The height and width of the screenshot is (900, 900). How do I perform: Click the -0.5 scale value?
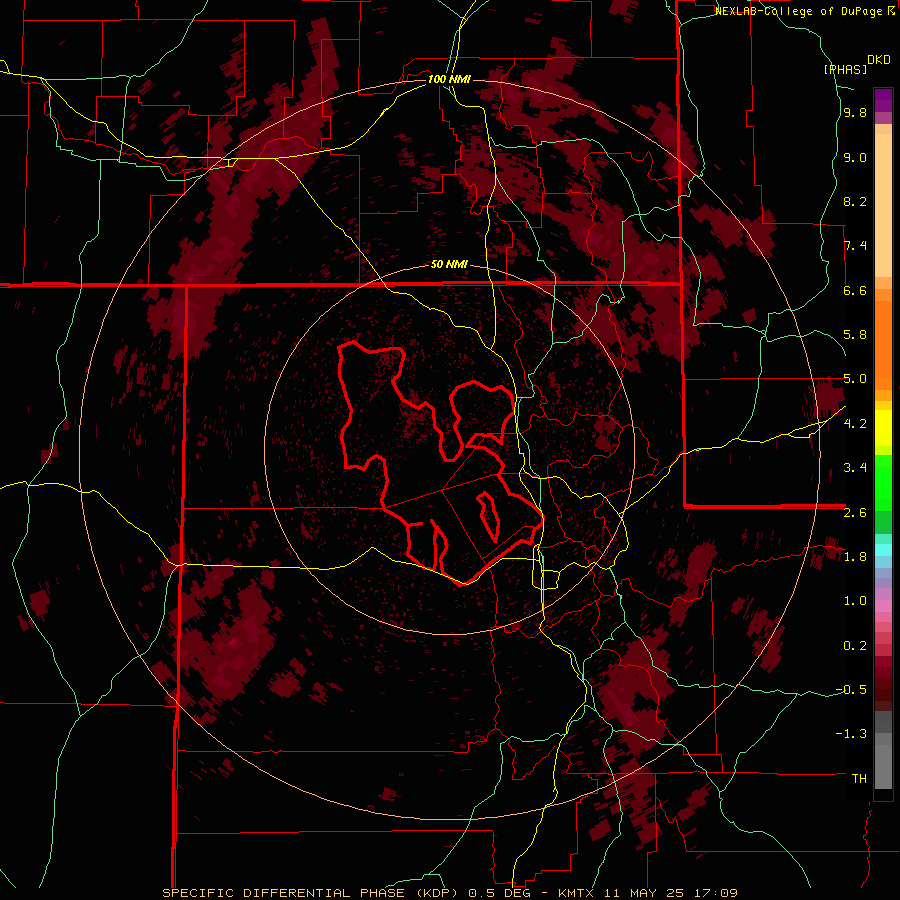click(x=851, y=690)
